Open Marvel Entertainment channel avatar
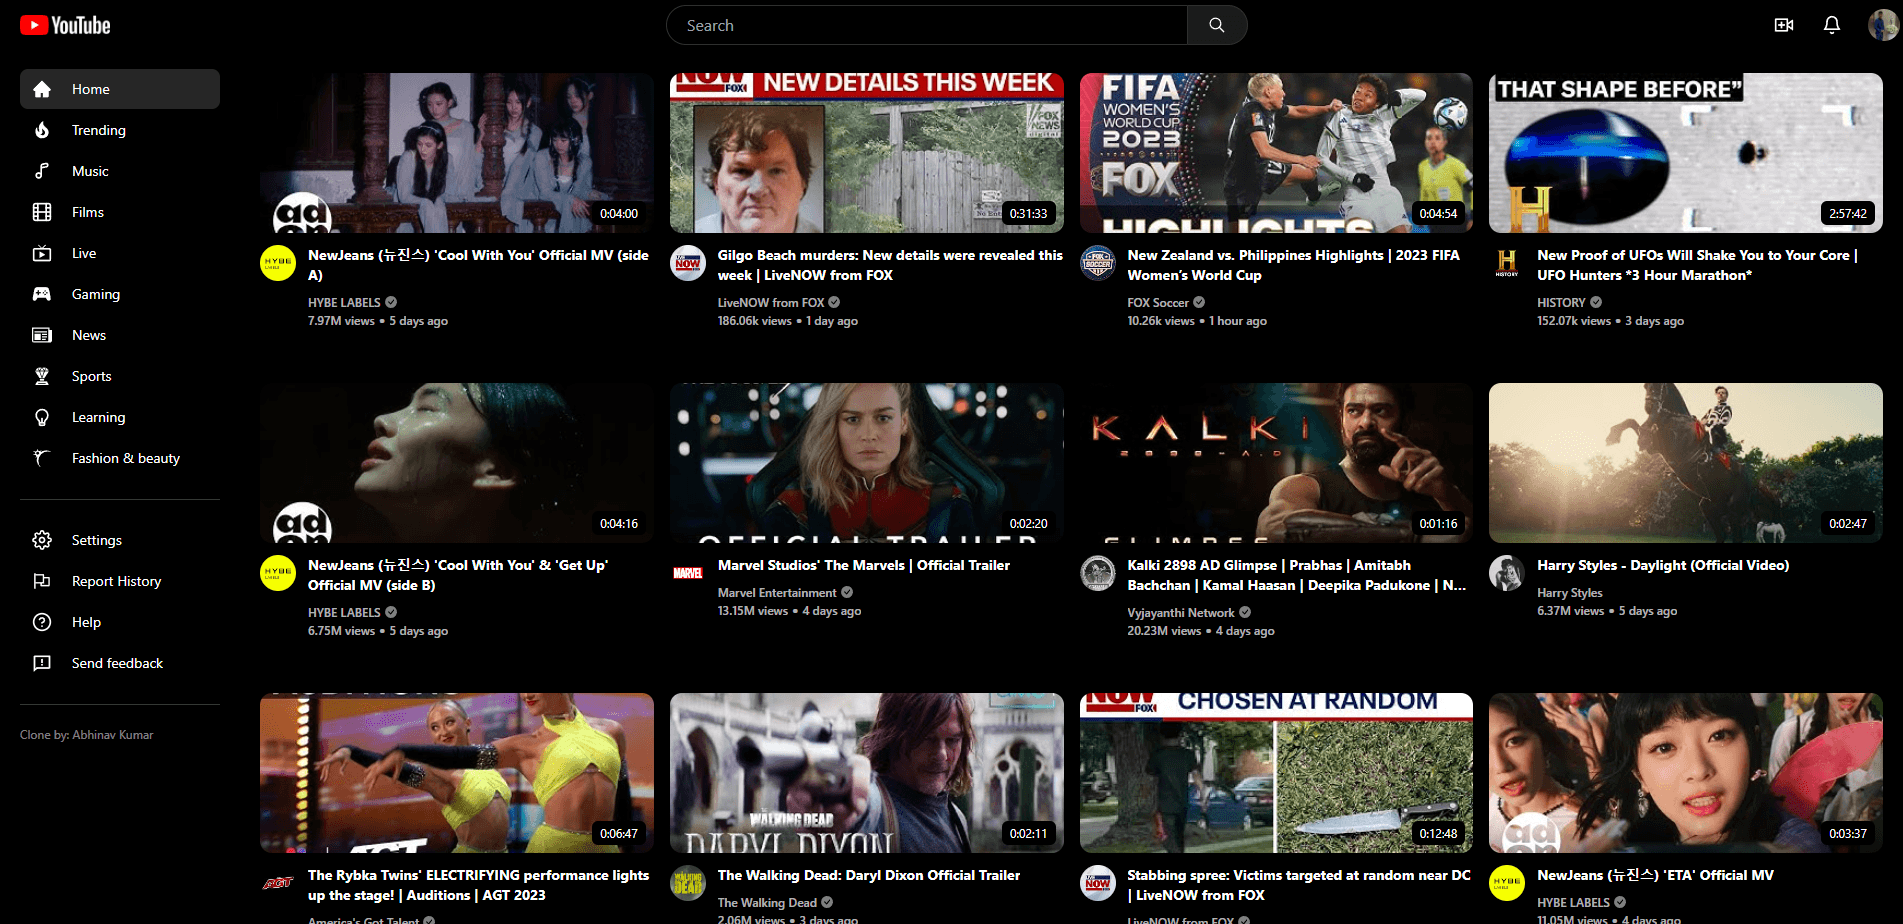 tap(688, 573)
